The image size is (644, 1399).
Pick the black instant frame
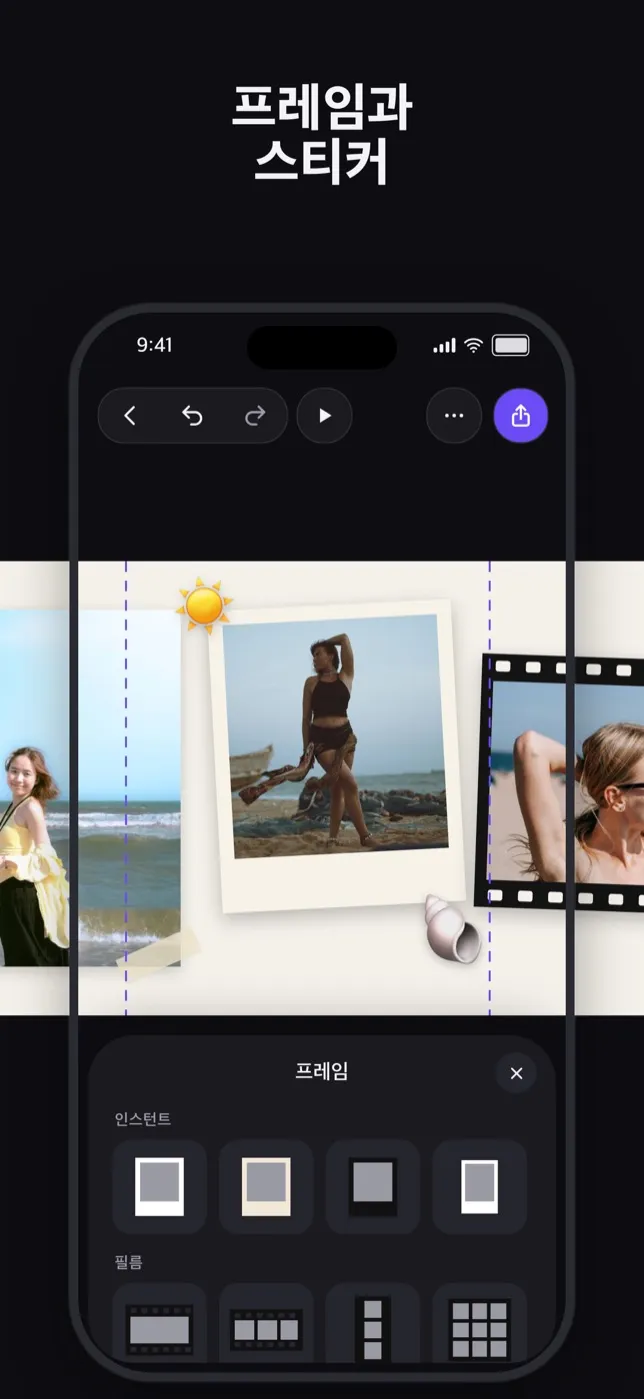(373, 1186)
